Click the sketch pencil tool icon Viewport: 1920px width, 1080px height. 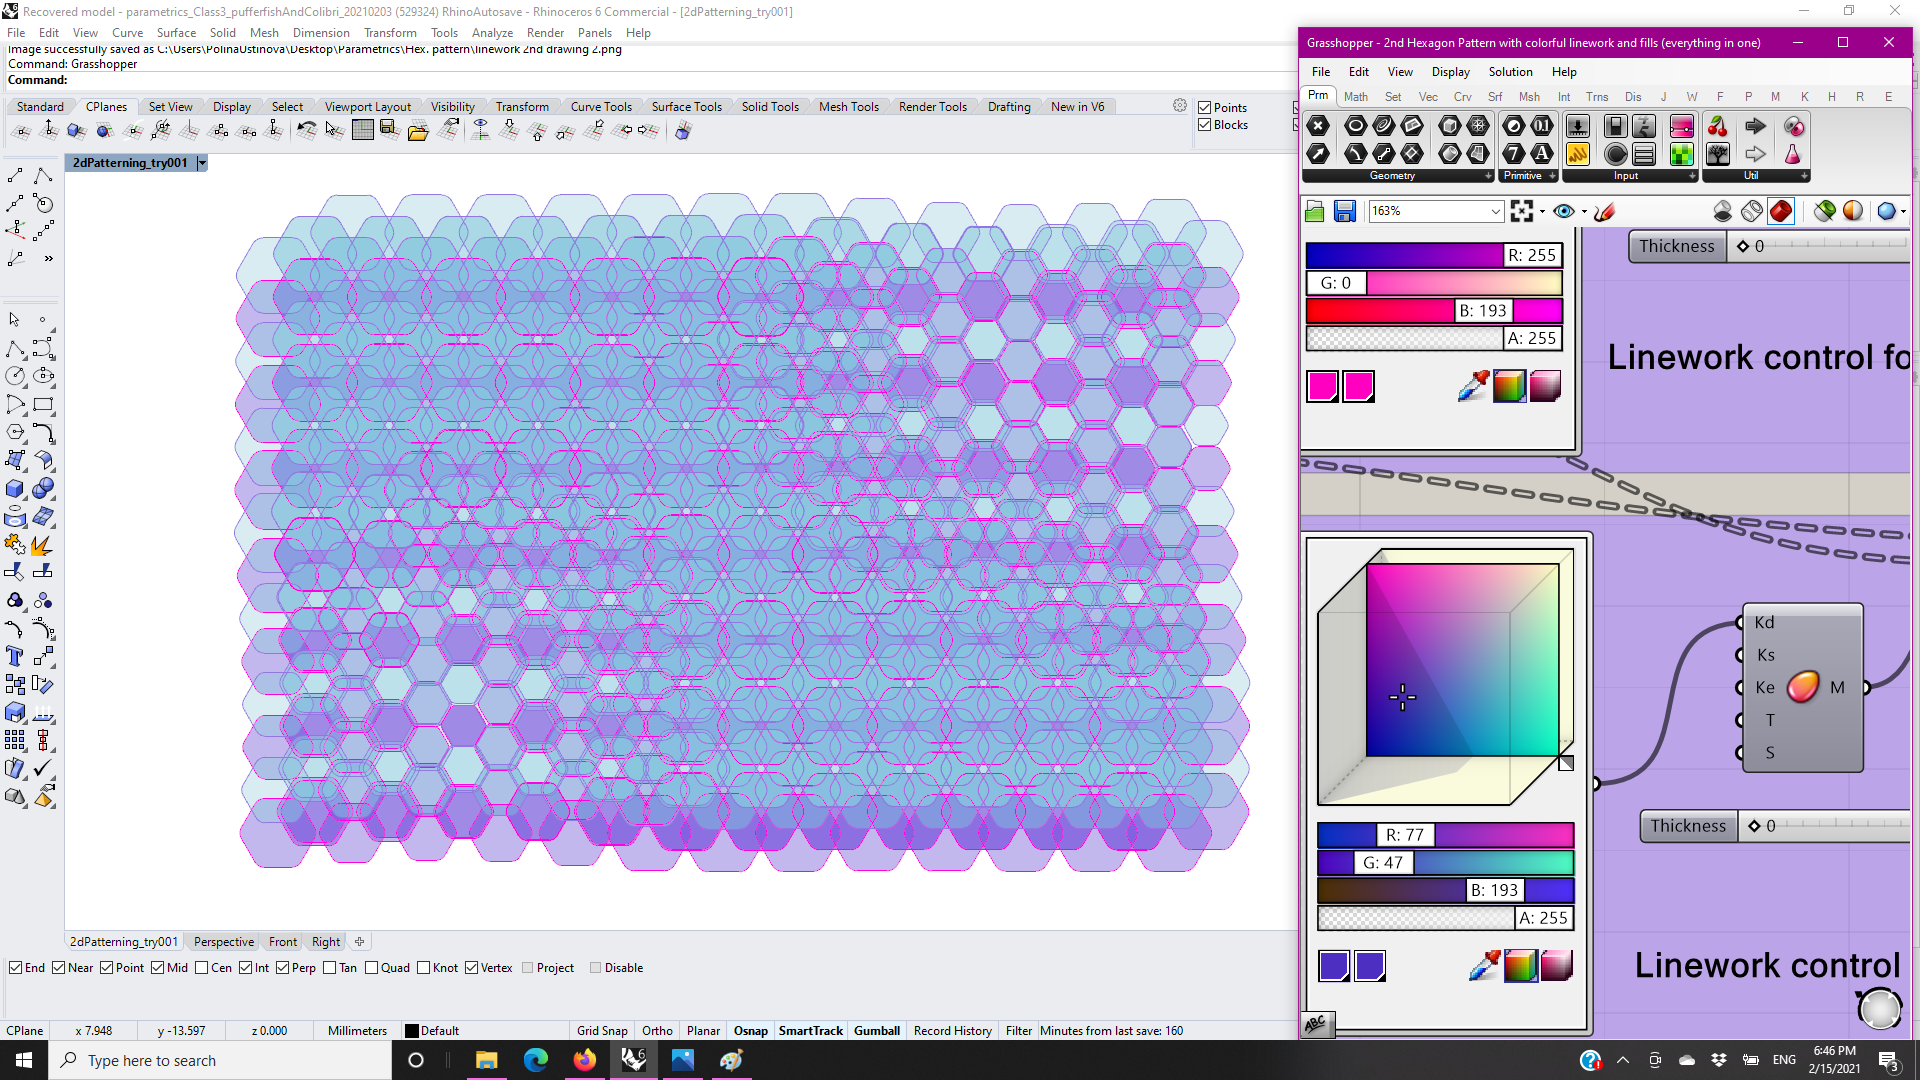[x=1604, y=211]
